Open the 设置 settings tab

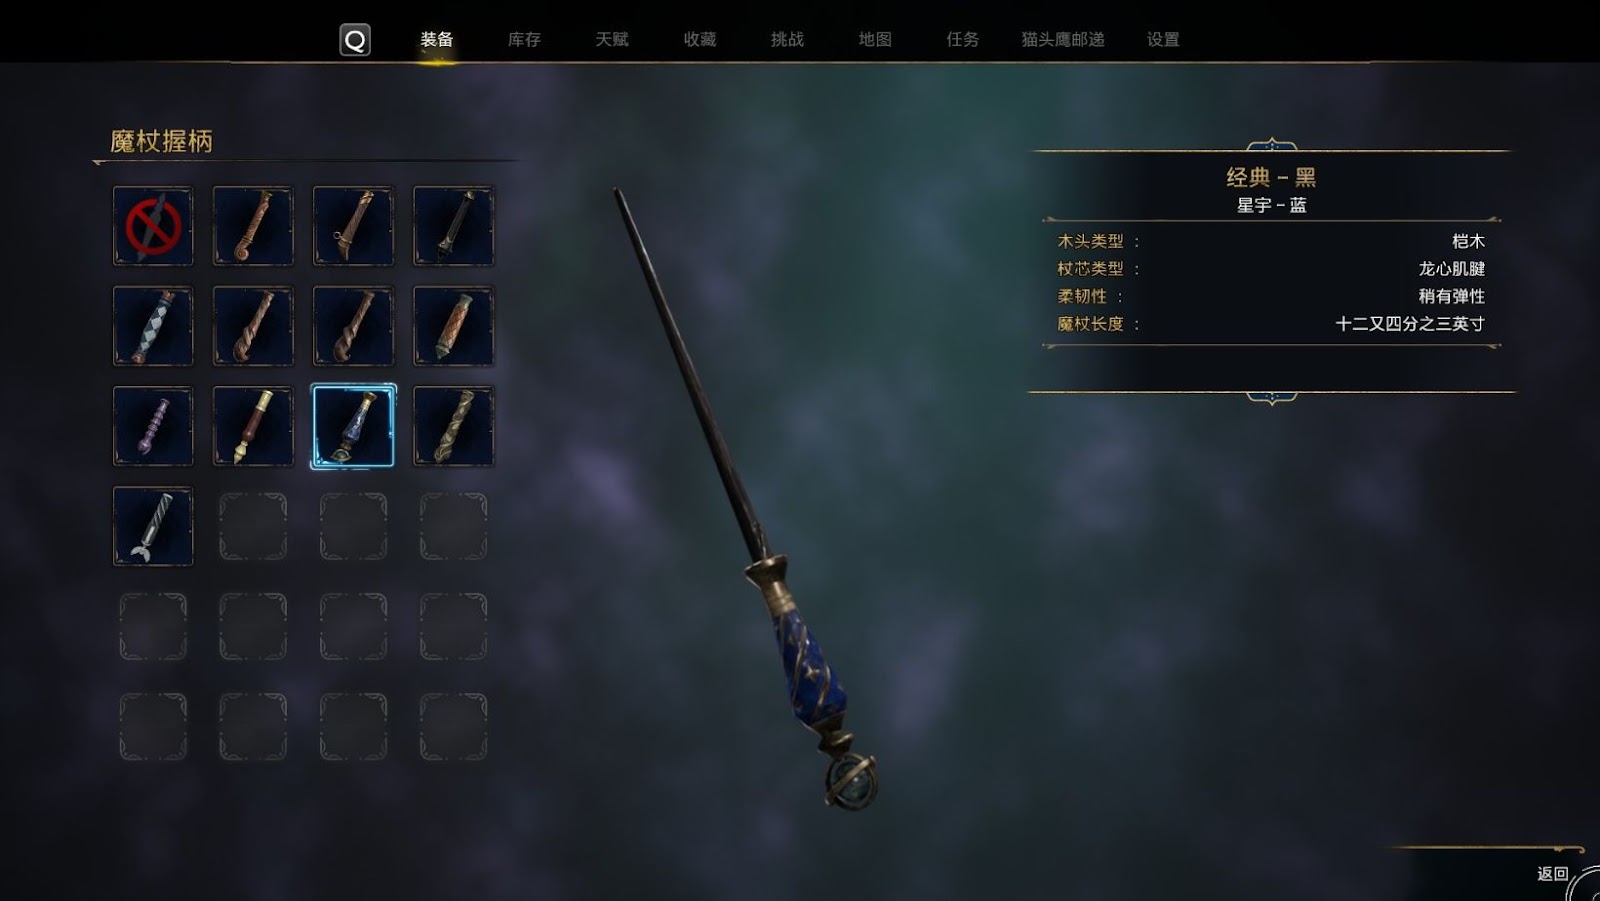(x=1163, y=39)
